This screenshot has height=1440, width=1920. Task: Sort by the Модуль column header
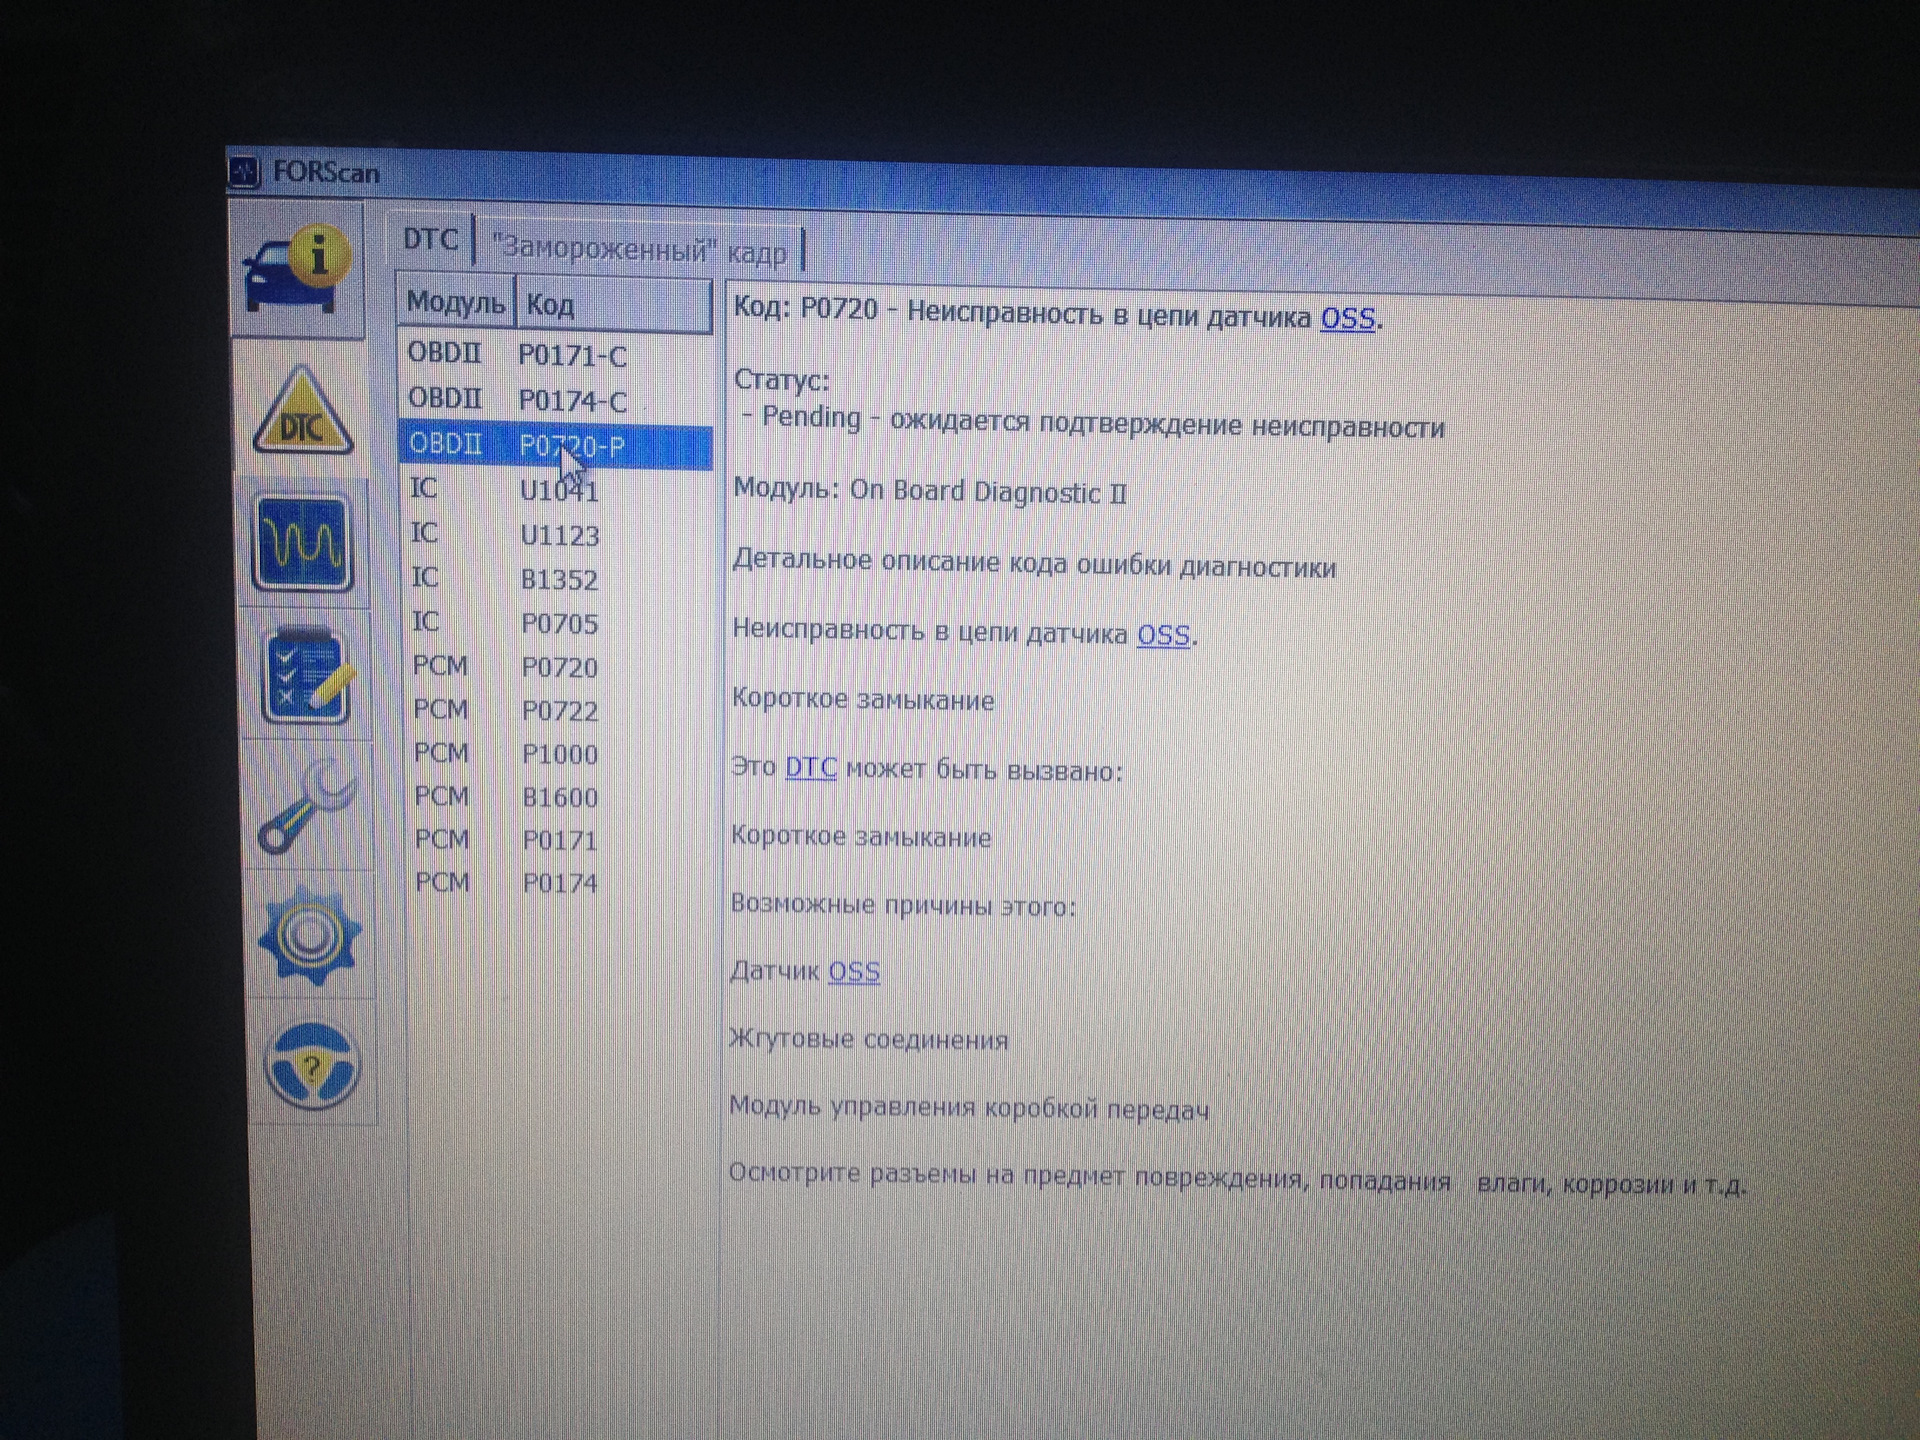pos(455,302)
